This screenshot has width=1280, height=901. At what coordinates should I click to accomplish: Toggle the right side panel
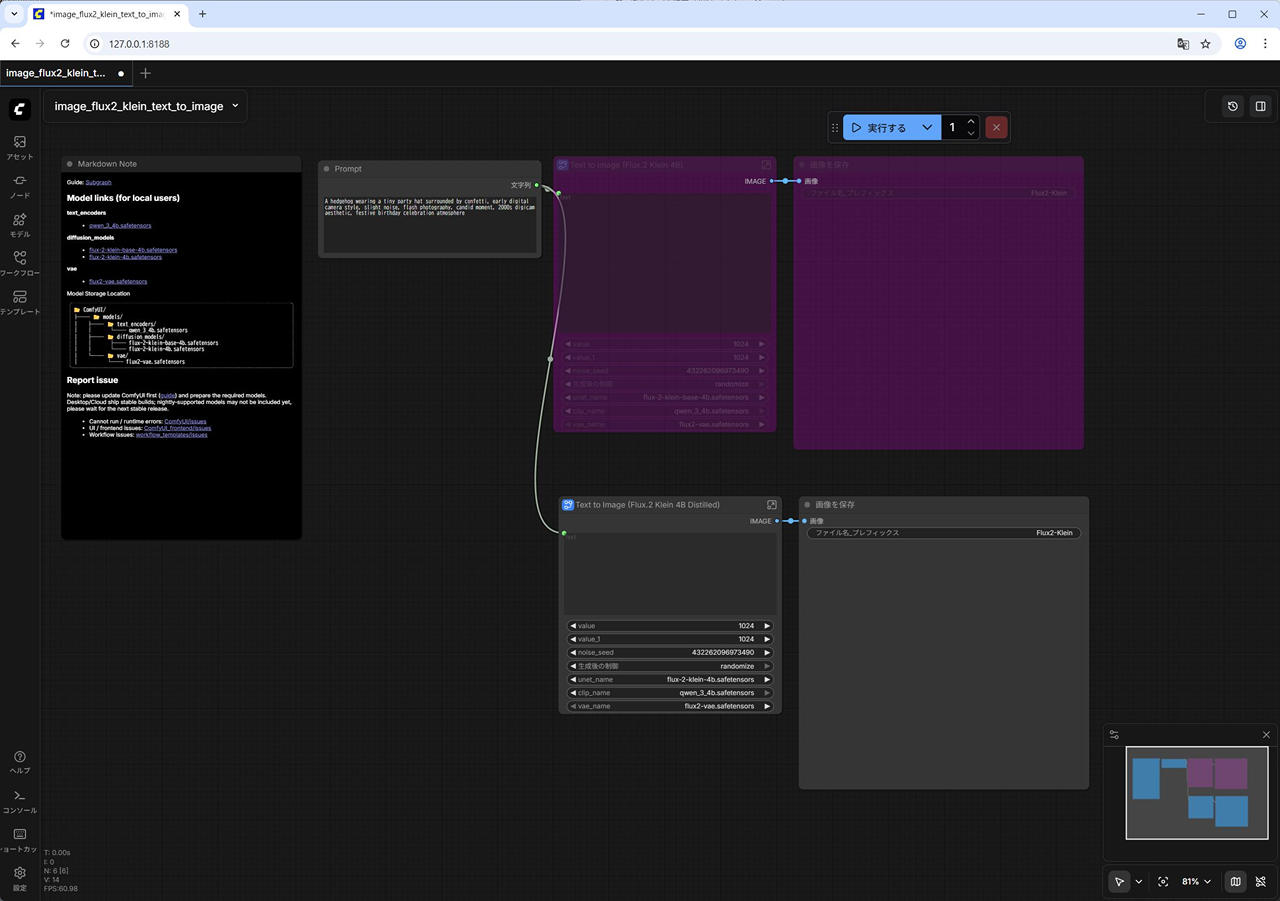click(1260, 106)
